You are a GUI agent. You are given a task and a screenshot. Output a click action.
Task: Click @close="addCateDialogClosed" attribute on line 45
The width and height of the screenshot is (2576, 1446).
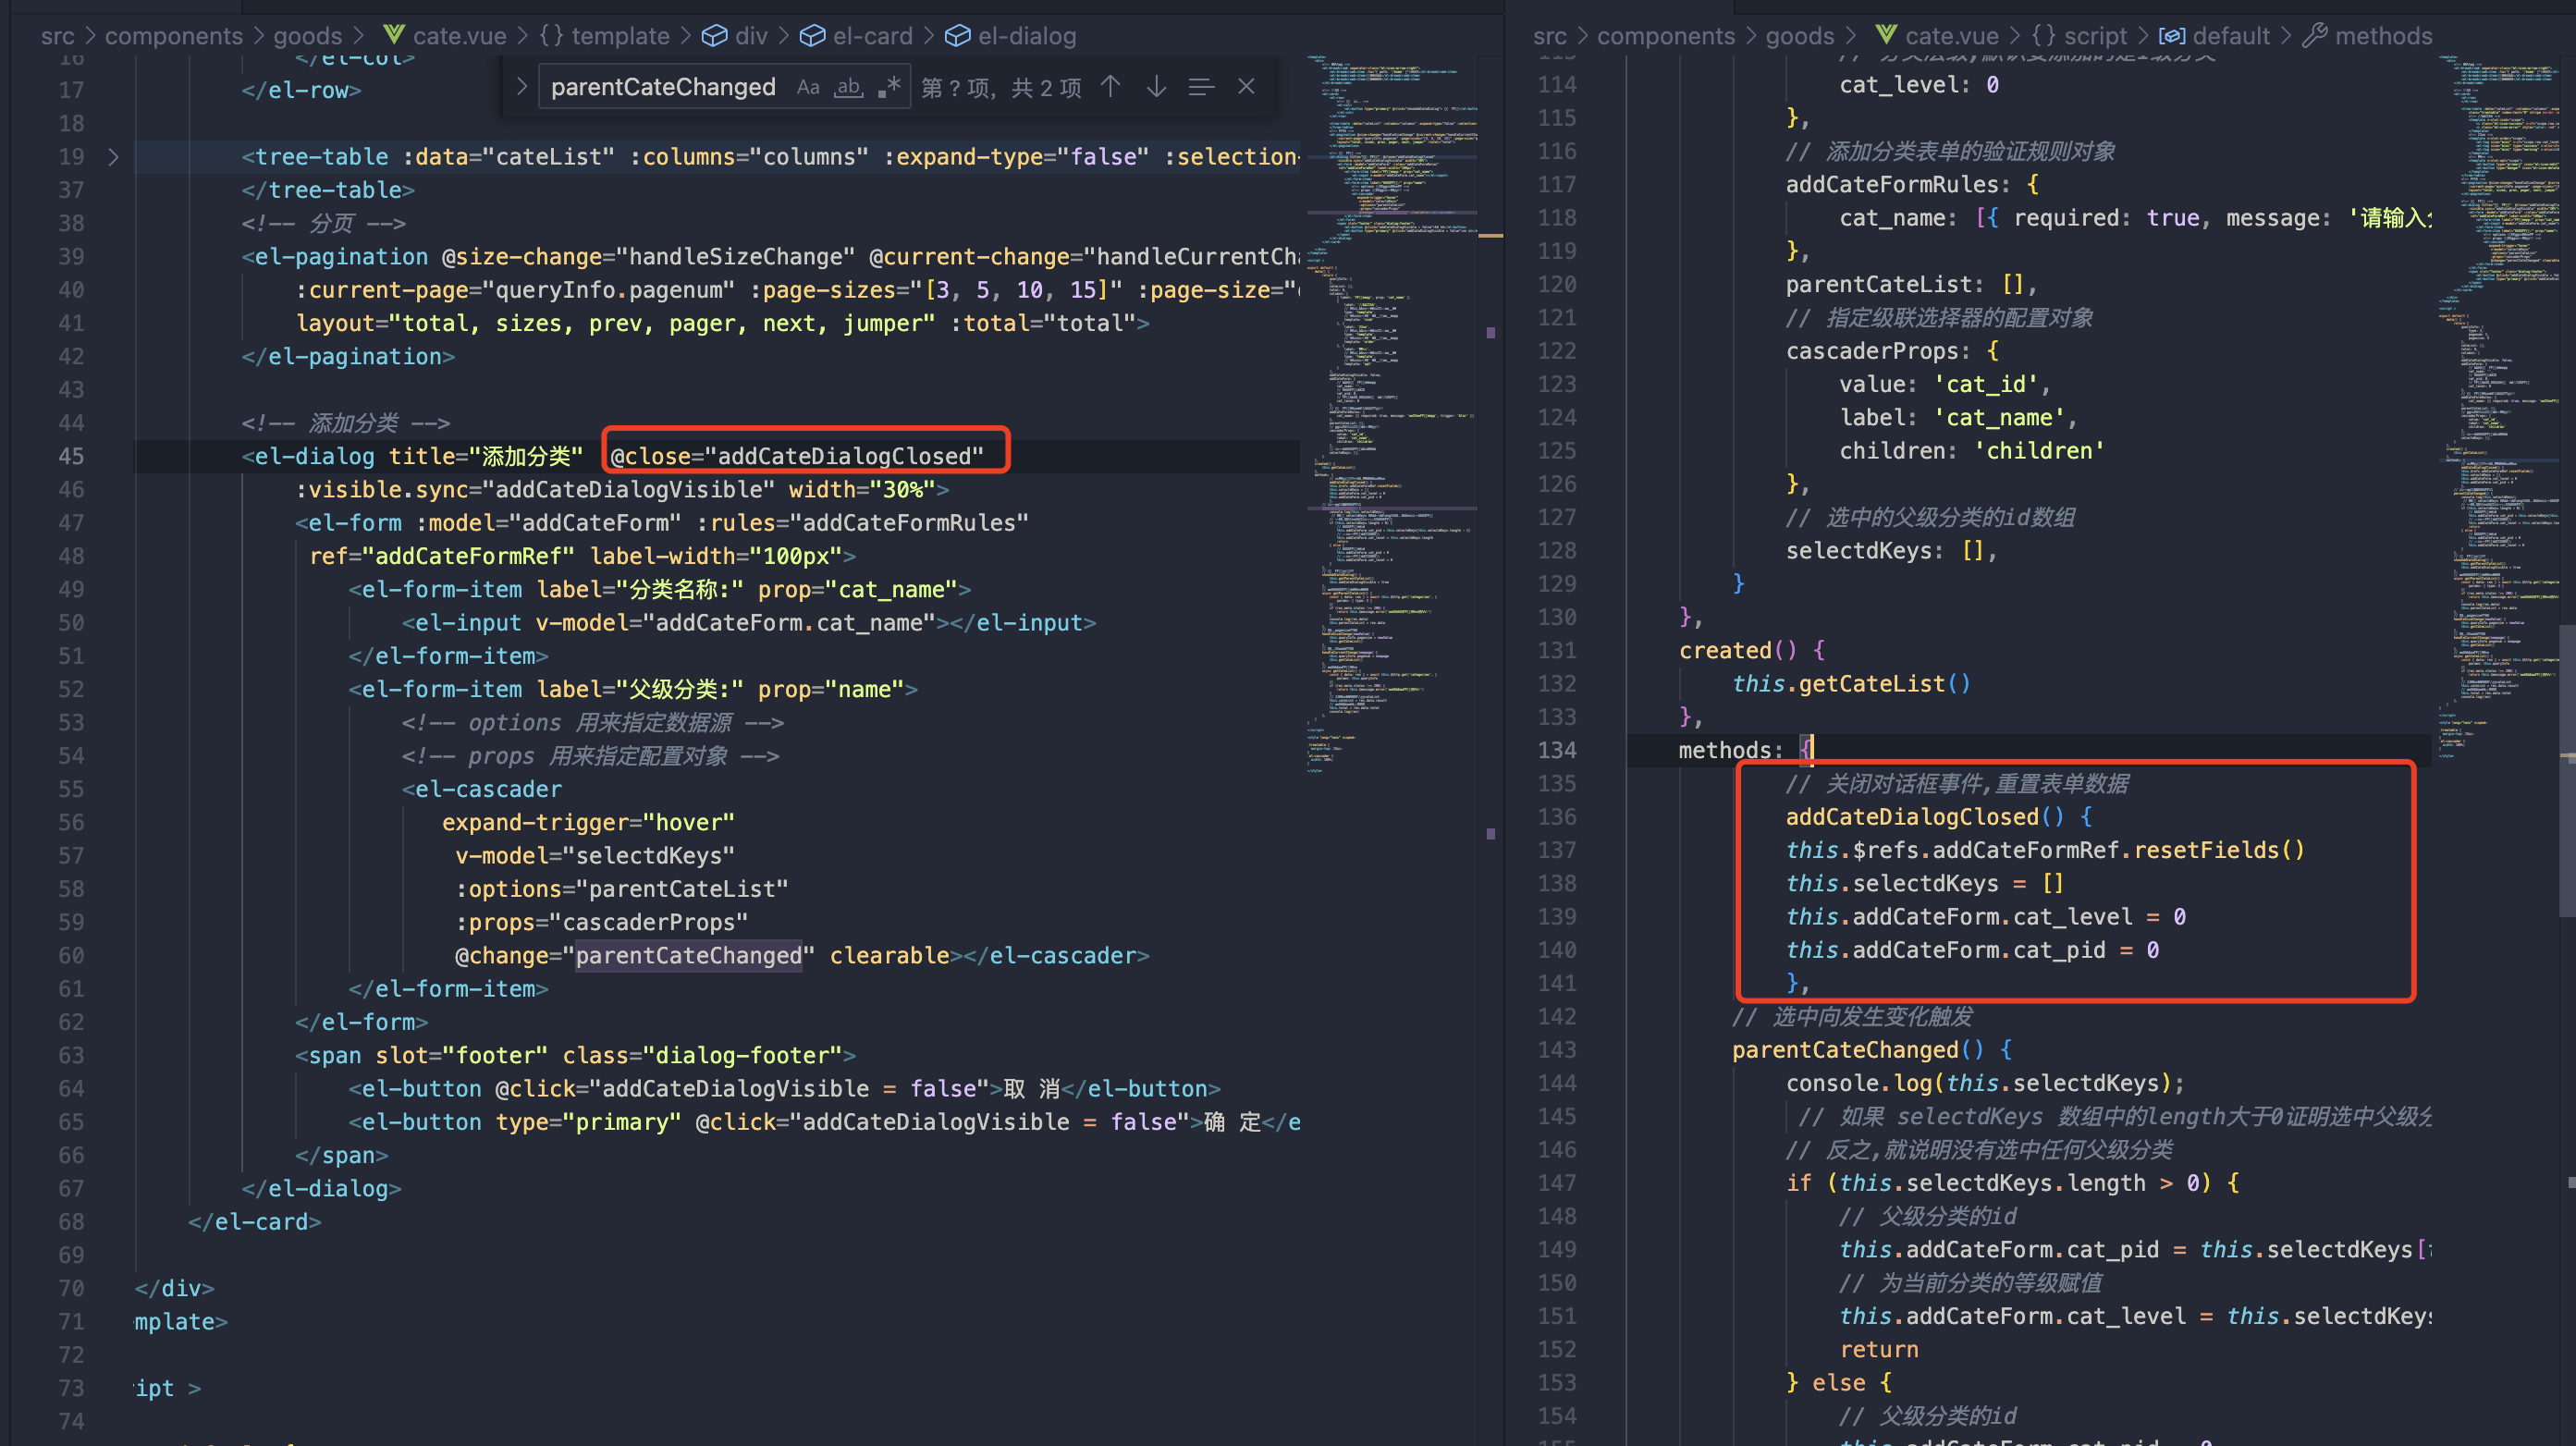tap(797, 456)
